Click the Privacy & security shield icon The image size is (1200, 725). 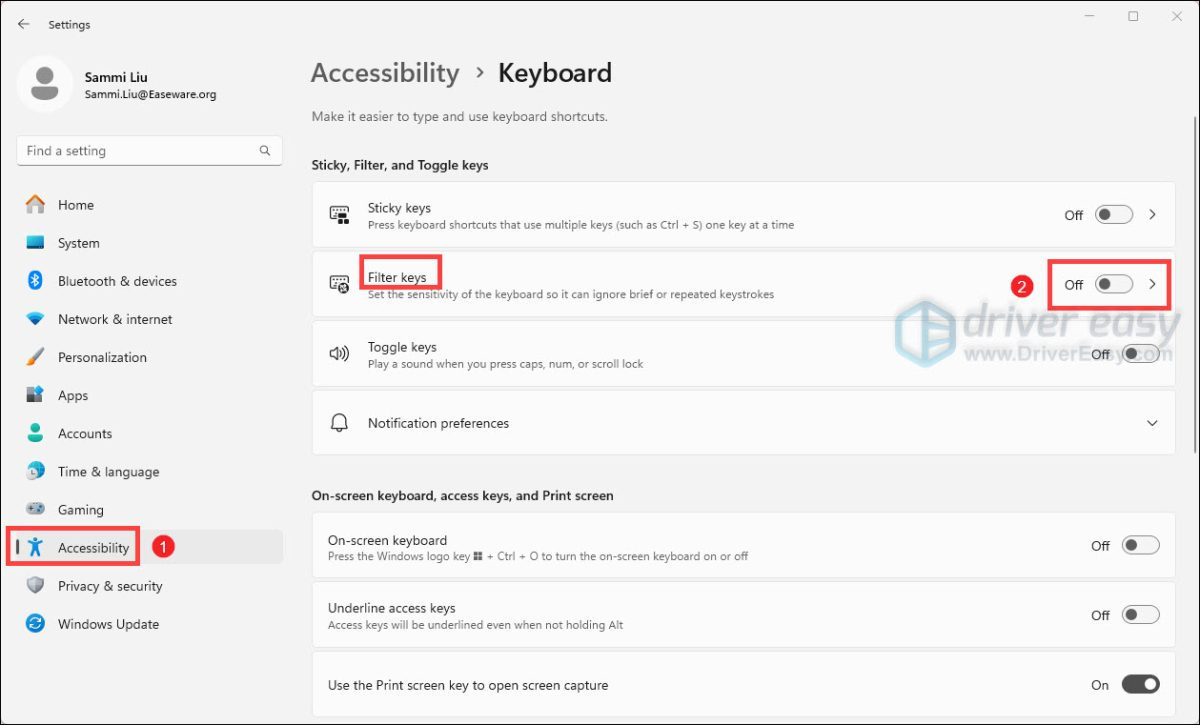tap(36, 586)
